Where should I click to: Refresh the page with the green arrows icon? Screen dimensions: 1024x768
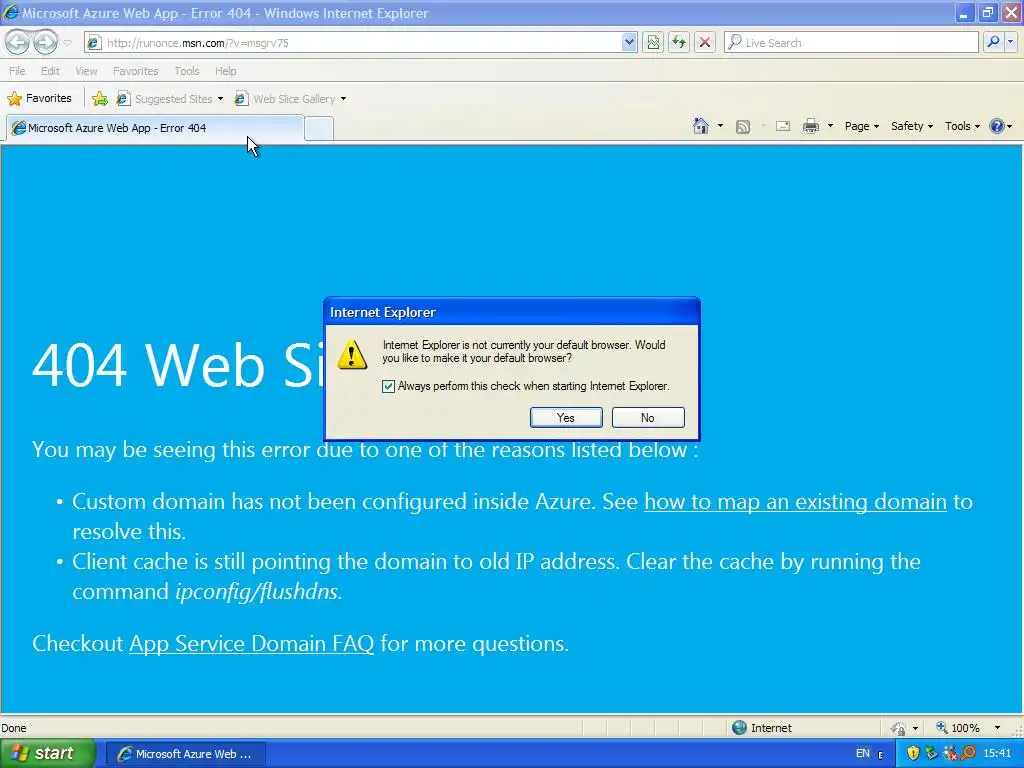[679, 42]
